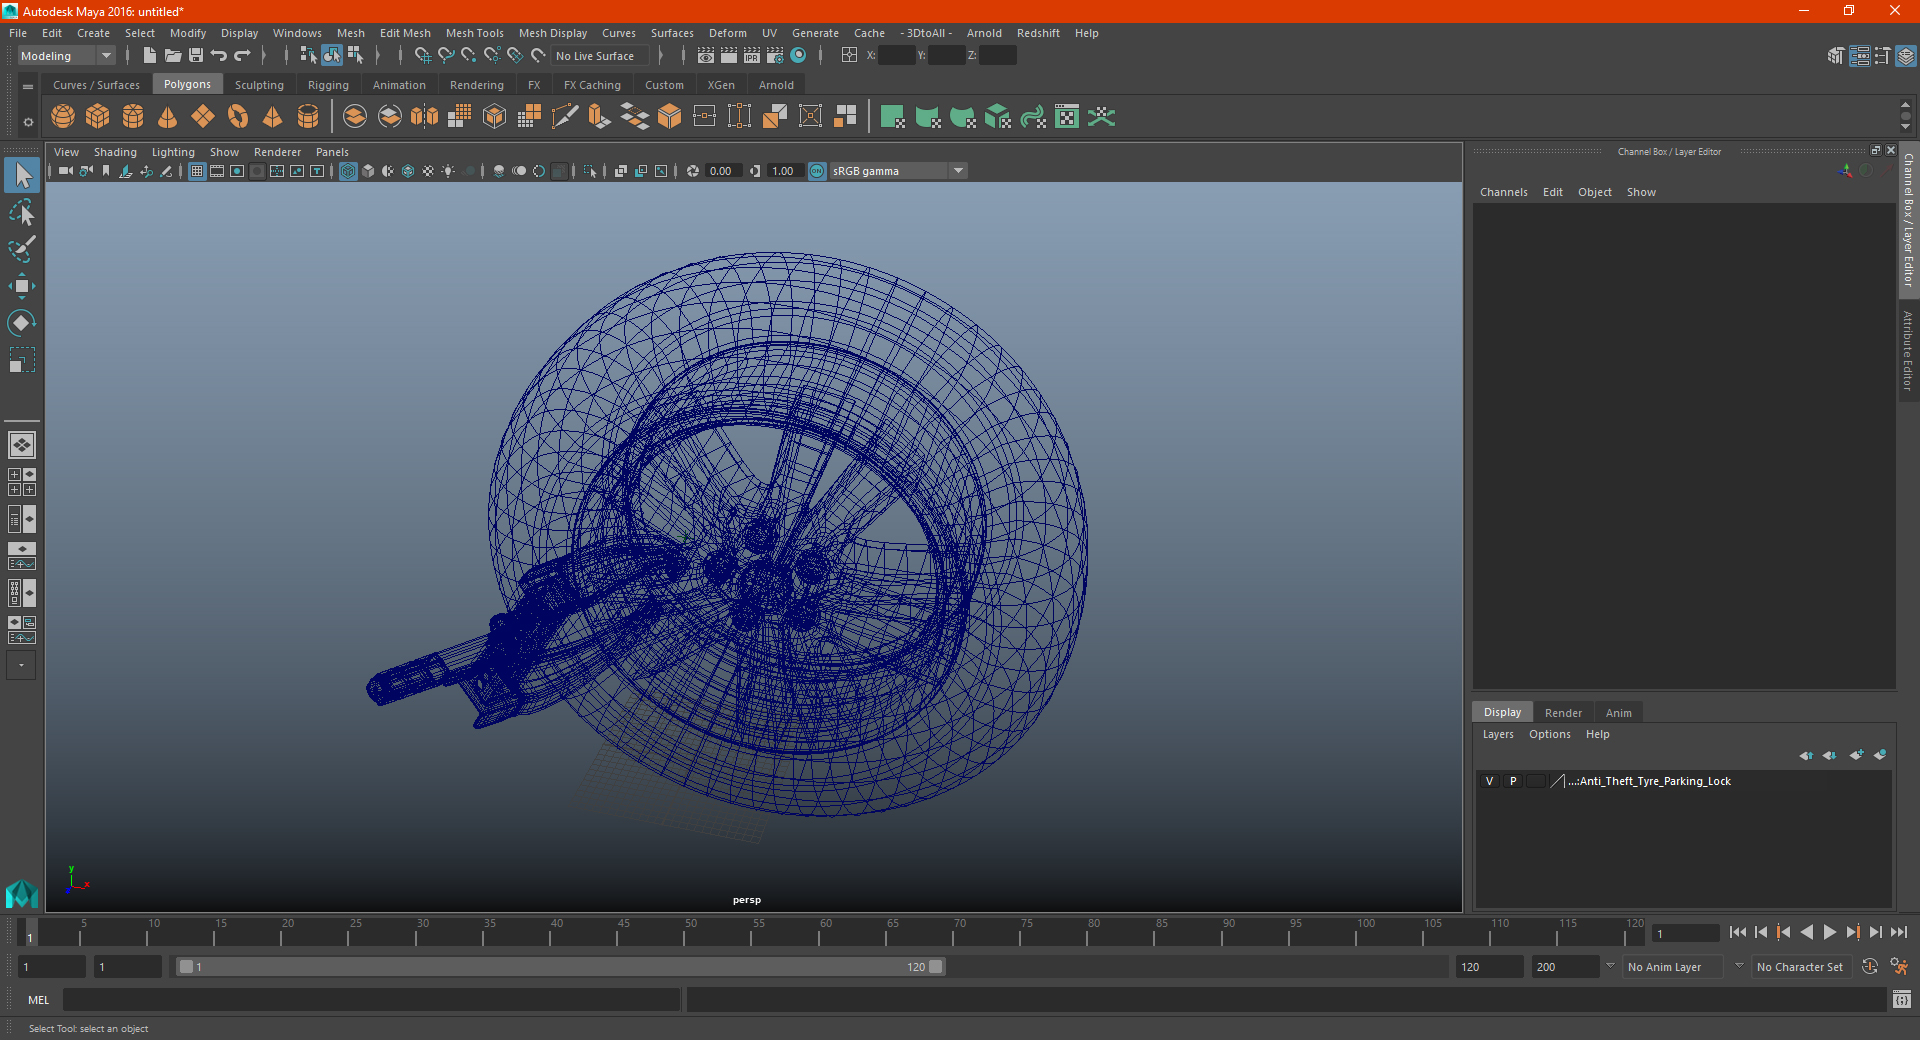Open render settings clapperboard icon
Viewport: 1920px width, 1040px height.
click(x=775, y=56)
